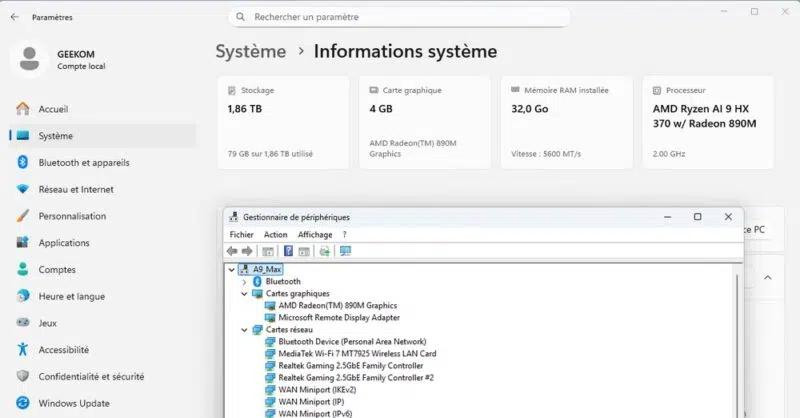Viewport: 800px width, 418px height.
Task: Open Bluetooth et appareils settings
Action: click(83, 162)
